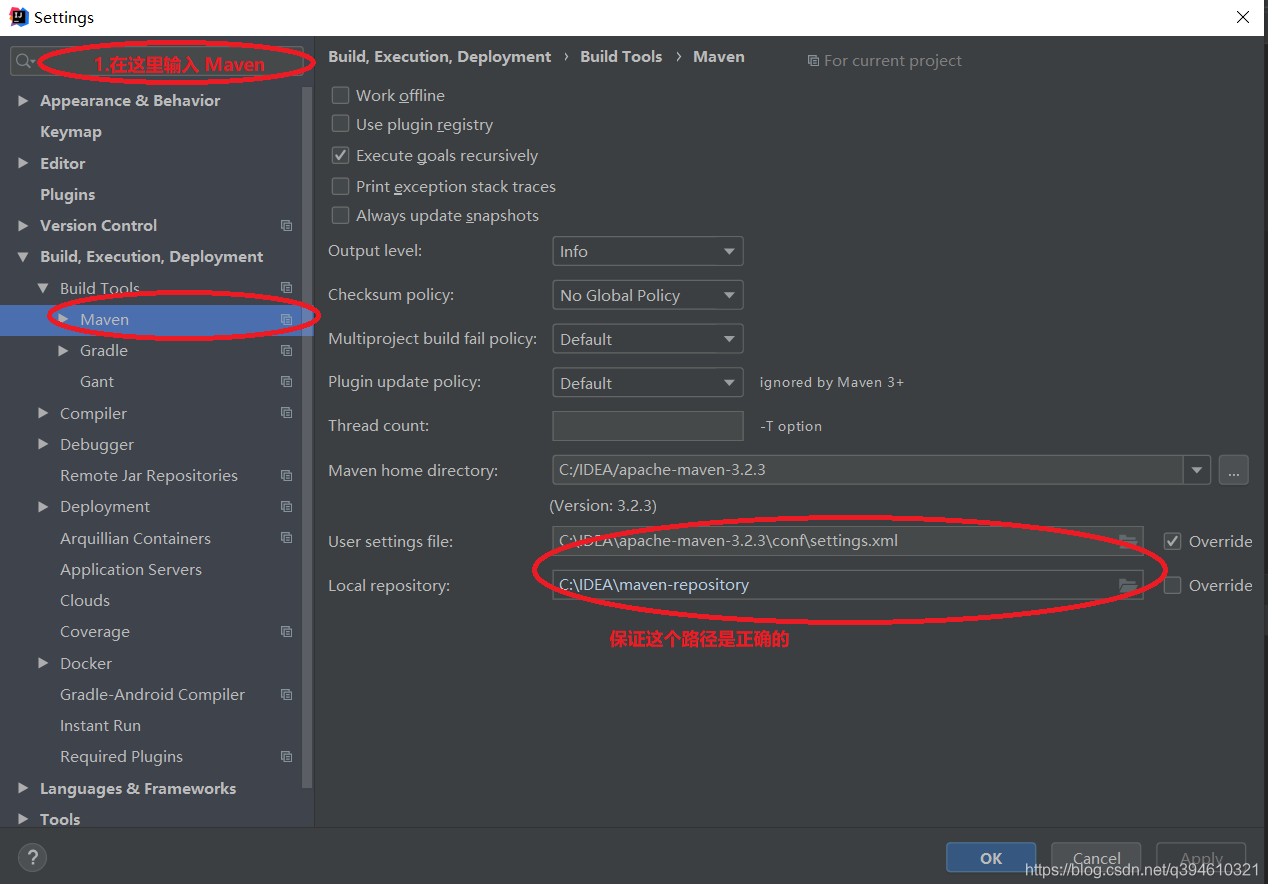The image size is (1268, 889).
Task: Uncheck Execute goals recursively
Action: [340, 155]
